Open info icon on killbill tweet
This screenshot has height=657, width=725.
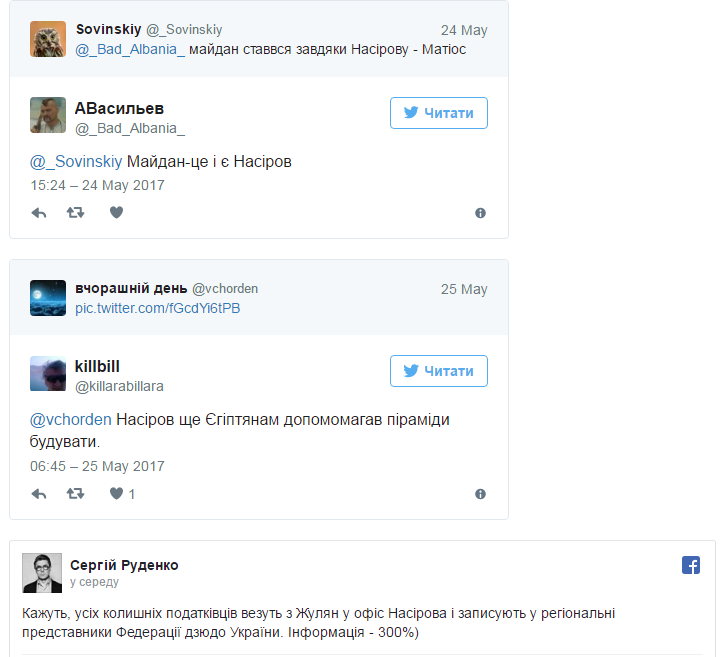tap(480, 494)
